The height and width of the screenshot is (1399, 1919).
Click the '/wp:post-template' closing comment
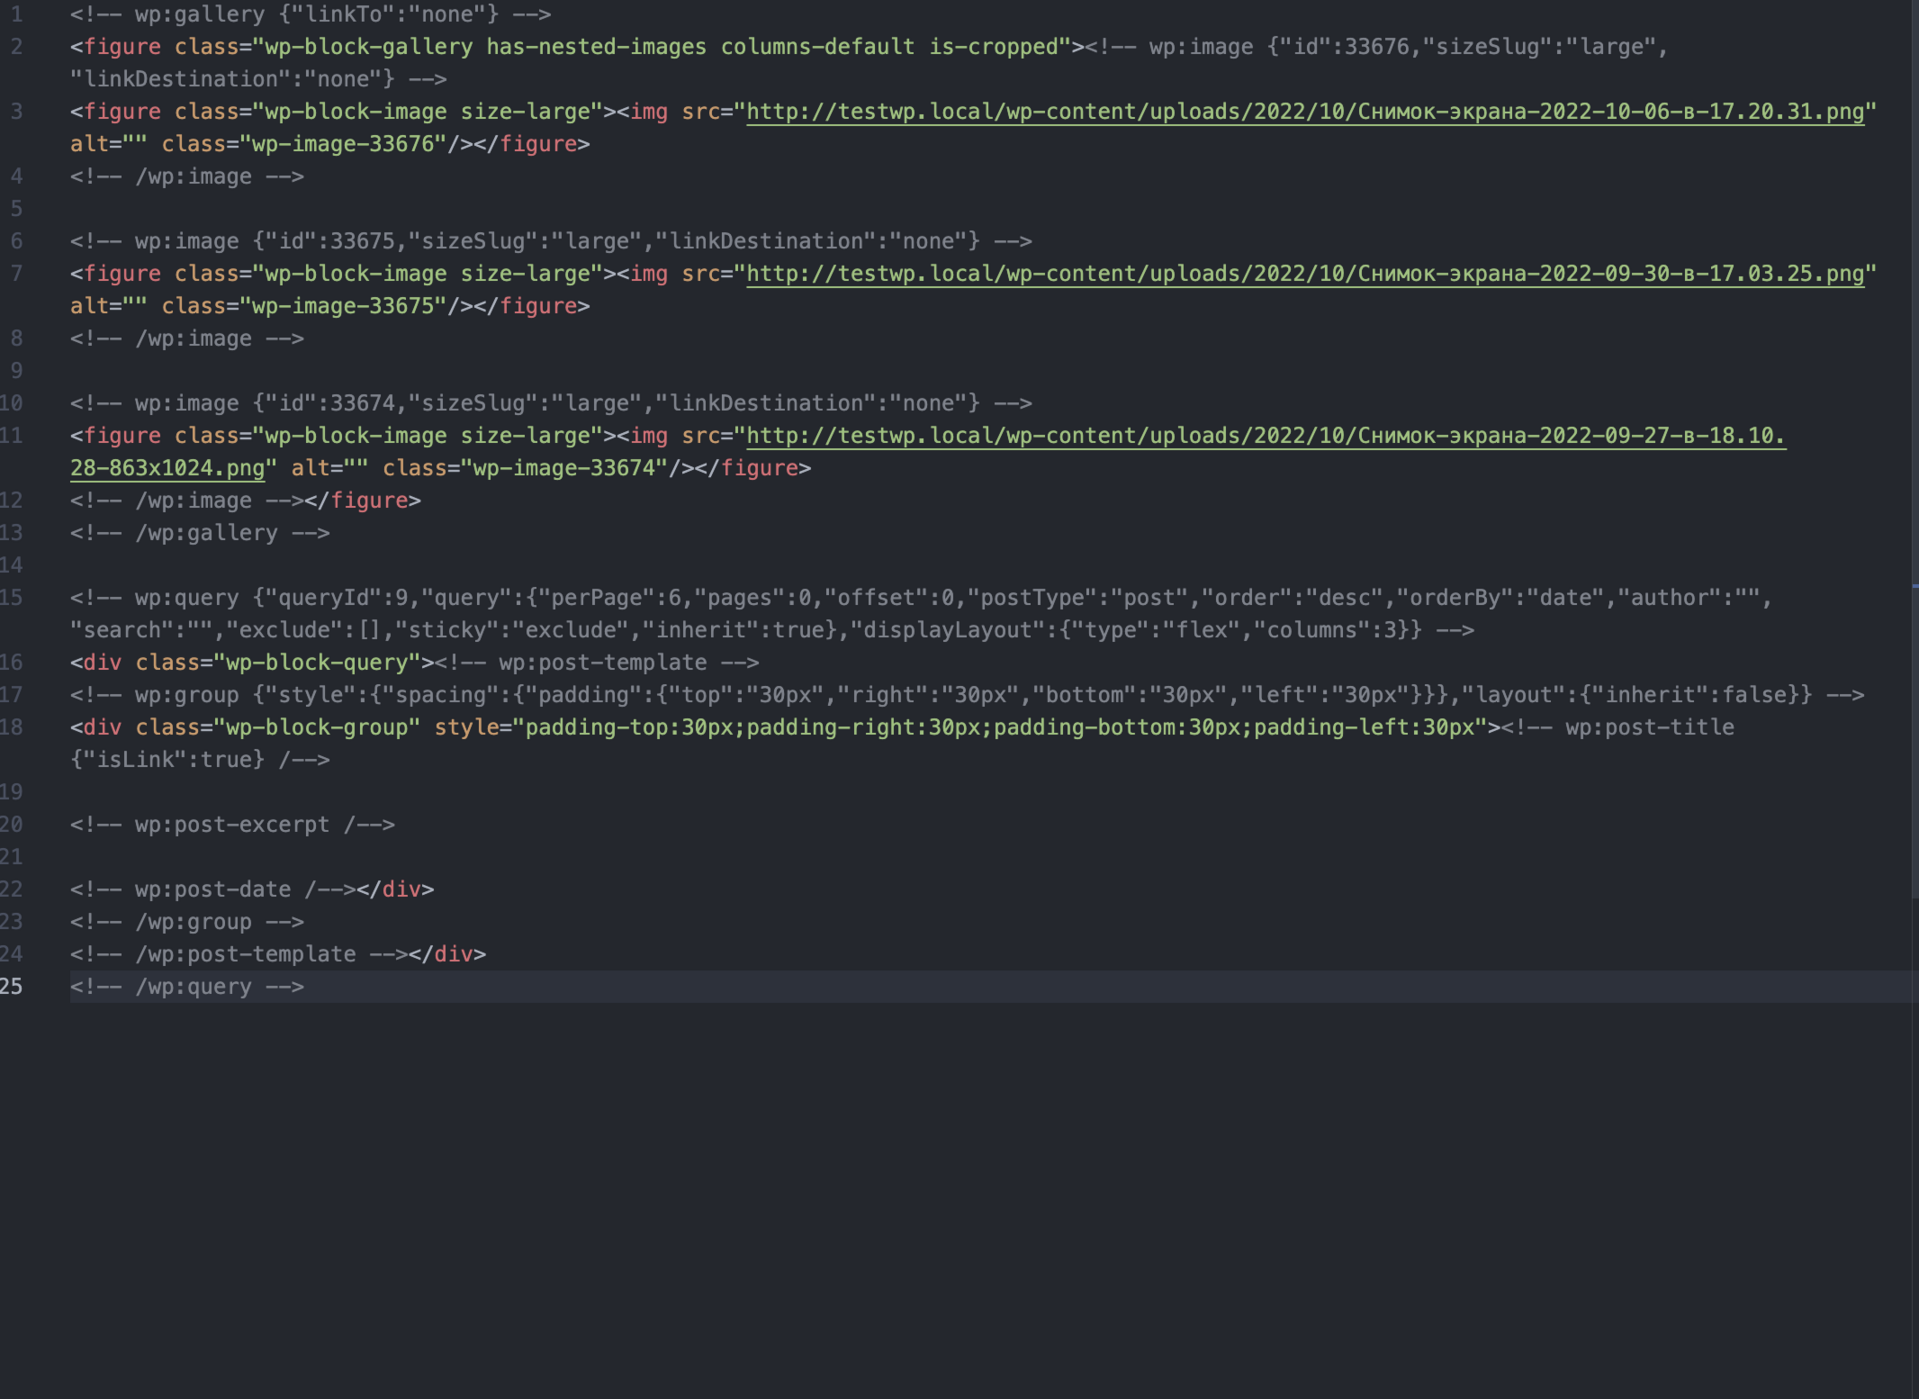point(239,954)
